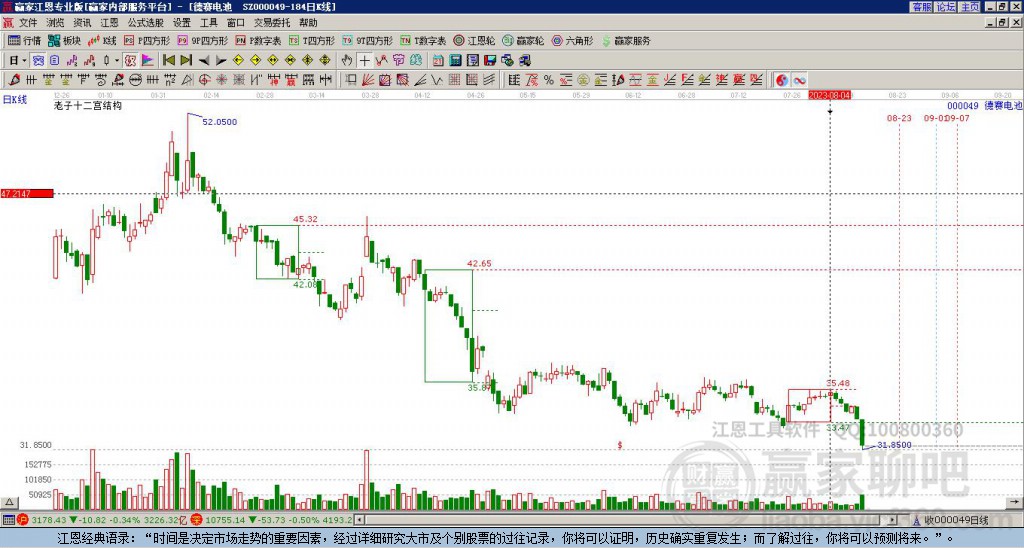Click the 45.32 resistance label
Image resolution: width=1024 pixels, height=548 pixels.
(x=305, y=219)
